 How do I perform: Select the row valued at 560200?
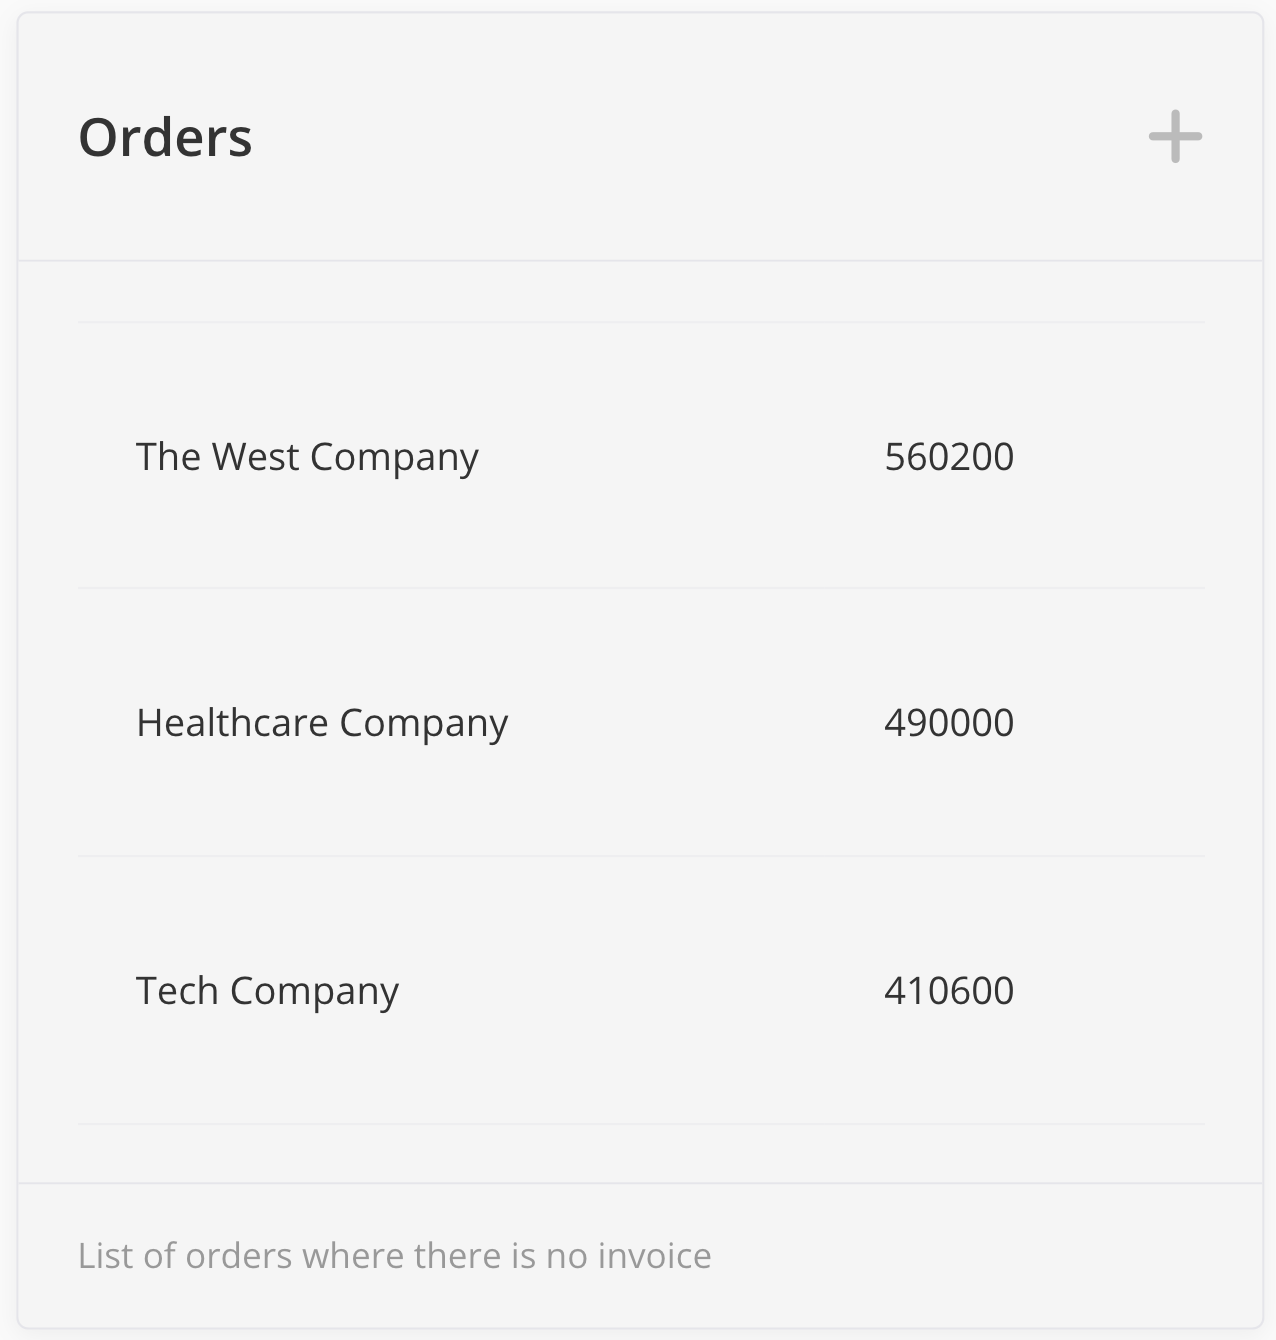tap(640, 457)
